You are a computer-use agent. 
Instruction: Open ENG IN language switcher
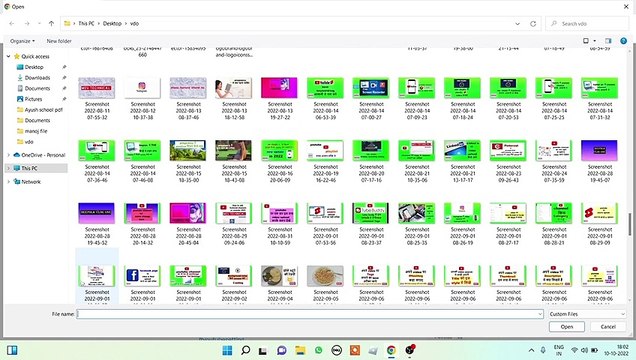[x=559, y=350]
